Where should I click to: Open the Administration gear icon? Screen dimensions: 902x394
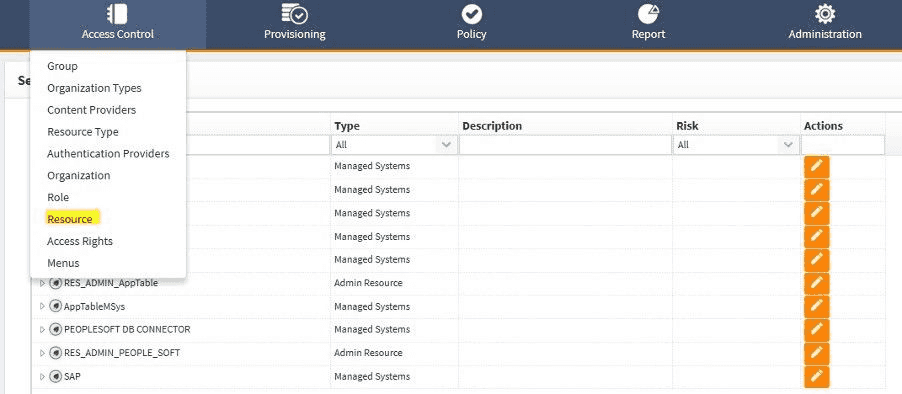825,14
